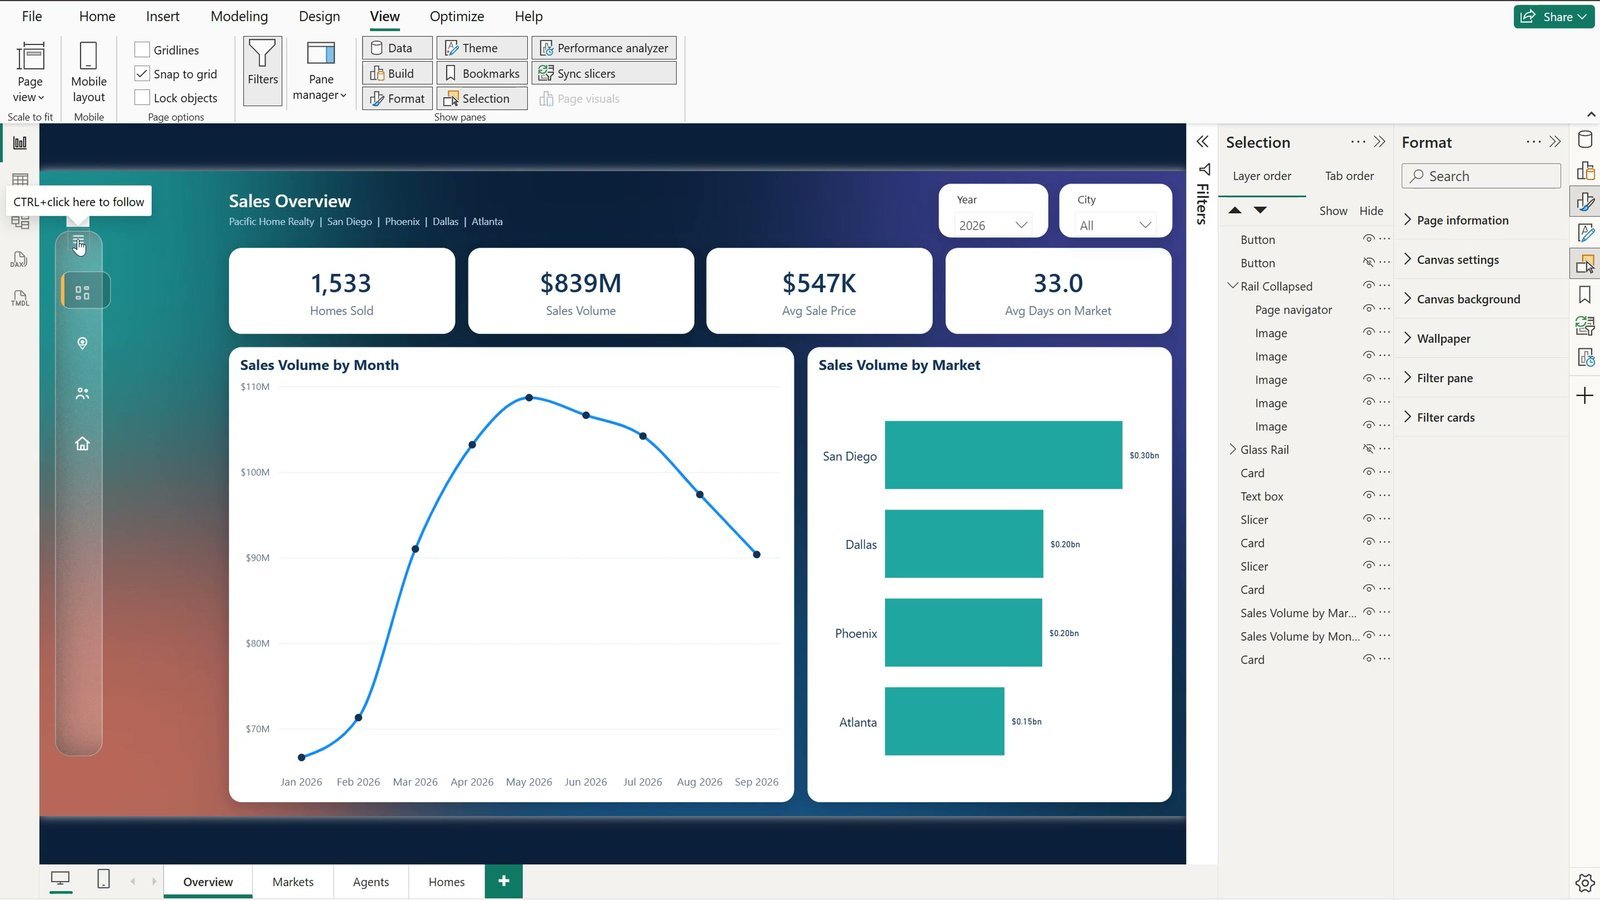Collapse the Rail Collapsed group

point(1232,286)
